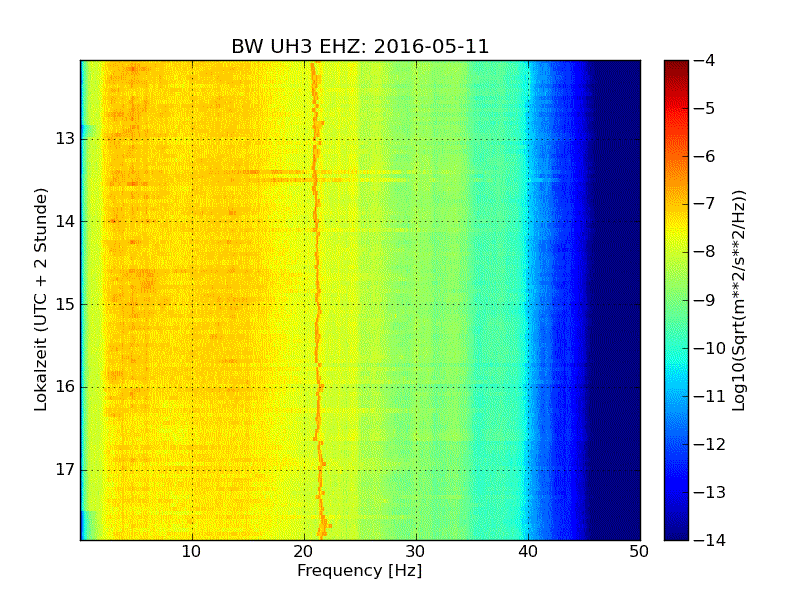Click the colorbar tick label −13
Image resolution: width=800 pixels, height=600 pixels.
click(x=709, y=492)
